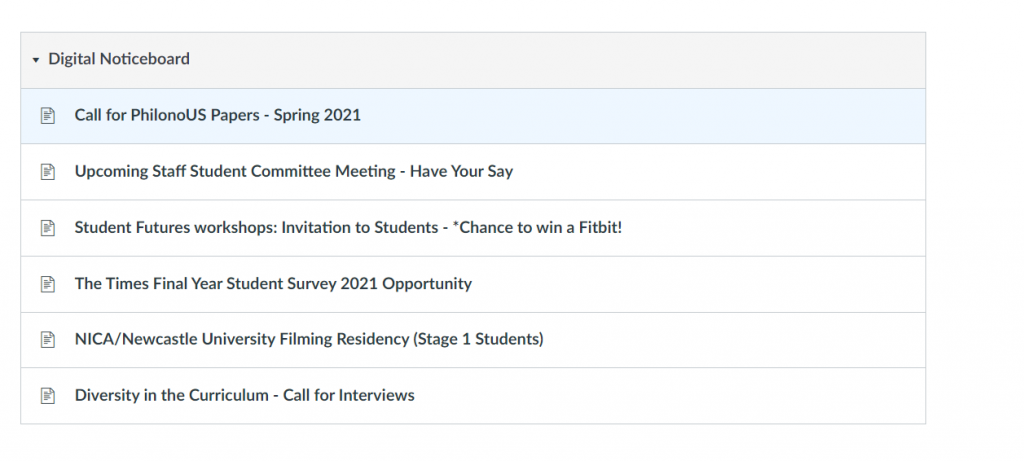Click the Digital Noticeboard header title
The image size is (1024, 461).
coord(118,59)
